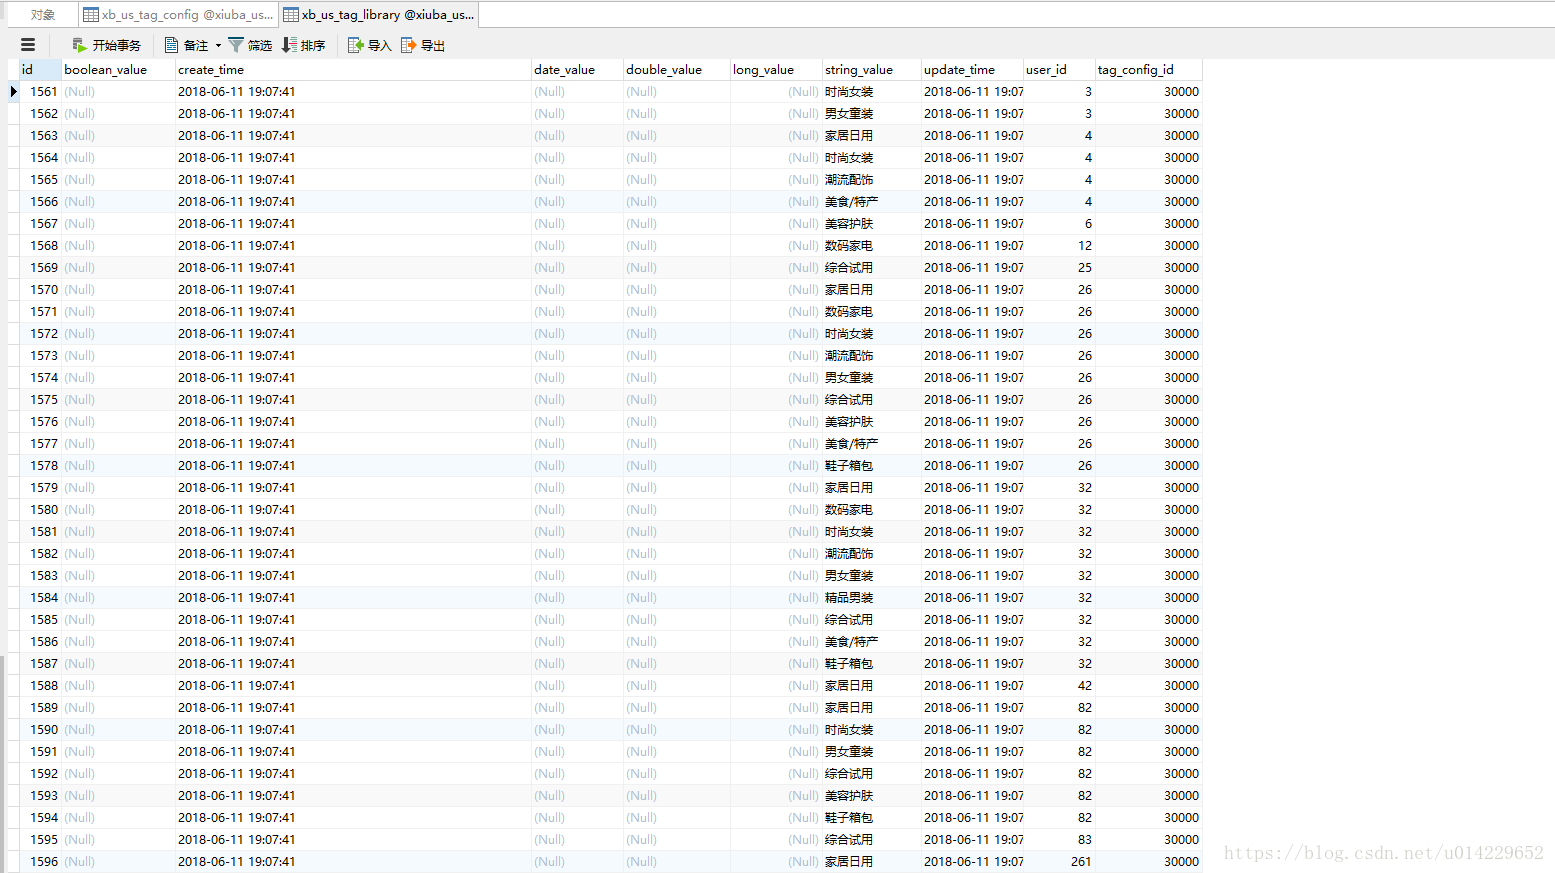1555x873 pixels.
Task: Click string_value cell of row 1578
Action: (871, 466)
